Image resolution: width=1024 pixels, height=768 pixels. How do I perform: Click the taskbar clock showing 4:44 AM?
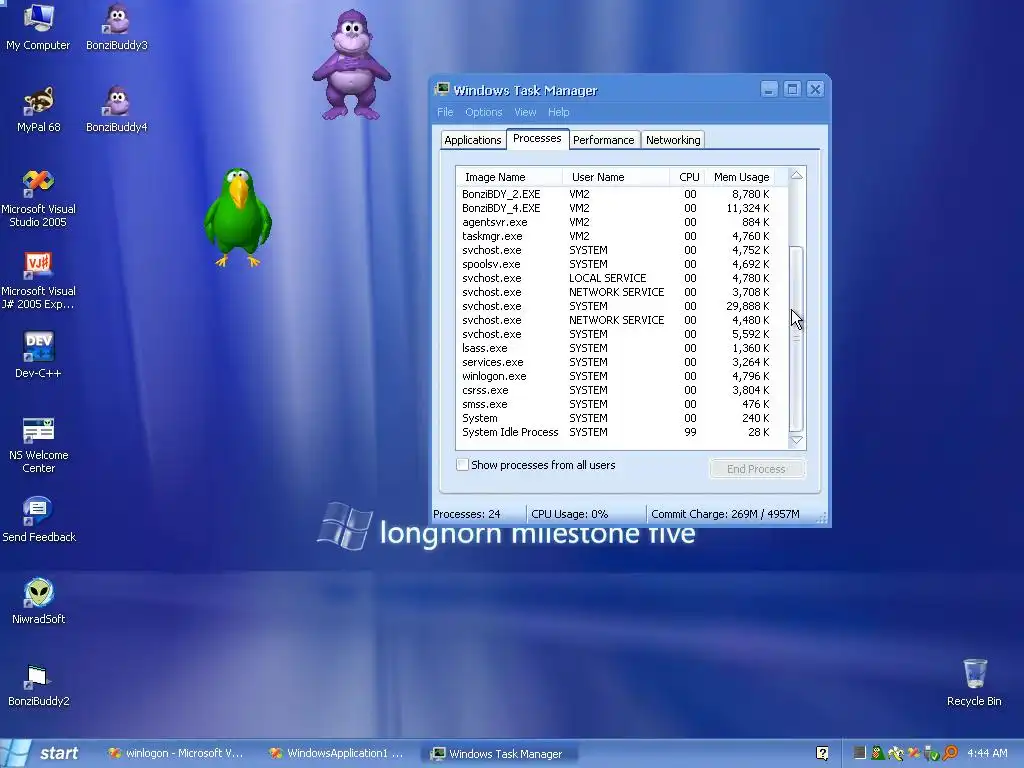(x=987, y=753)
